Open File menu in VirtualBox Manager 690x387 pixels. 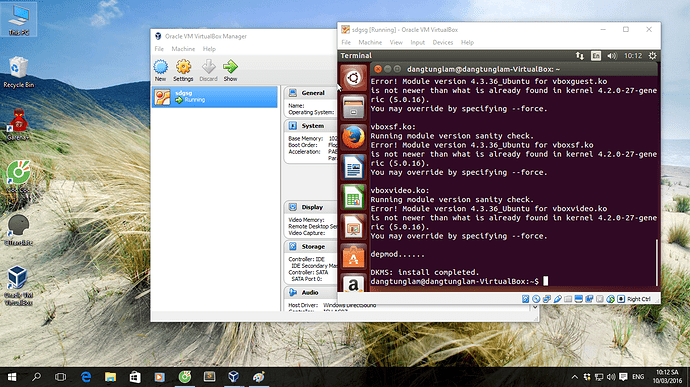click(159, 49)
